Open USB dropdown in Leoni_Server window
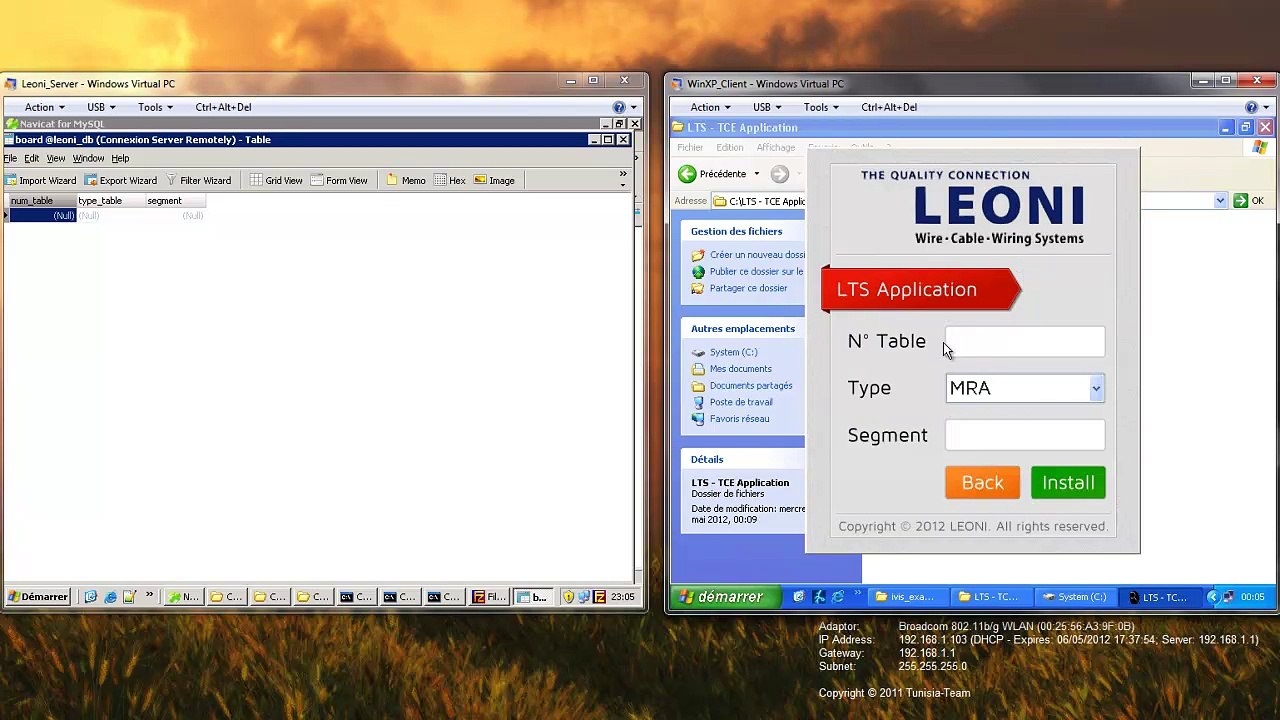The width and height of the screenshot is (1280, 720). tap(101, 107)
